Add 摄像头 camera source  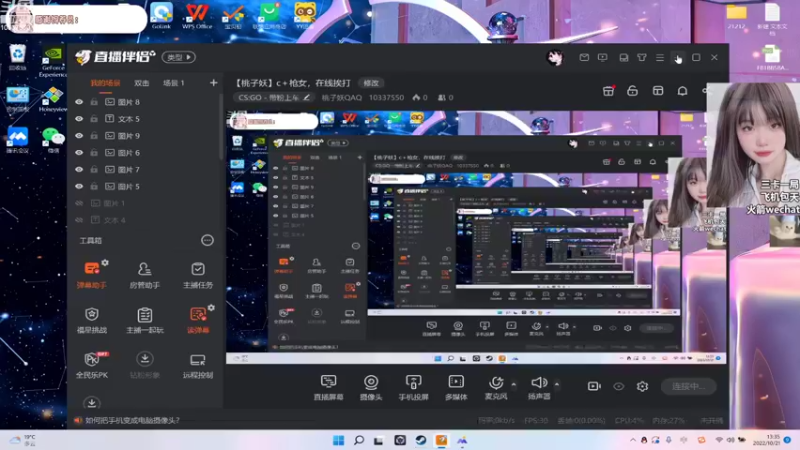point(371,387)
